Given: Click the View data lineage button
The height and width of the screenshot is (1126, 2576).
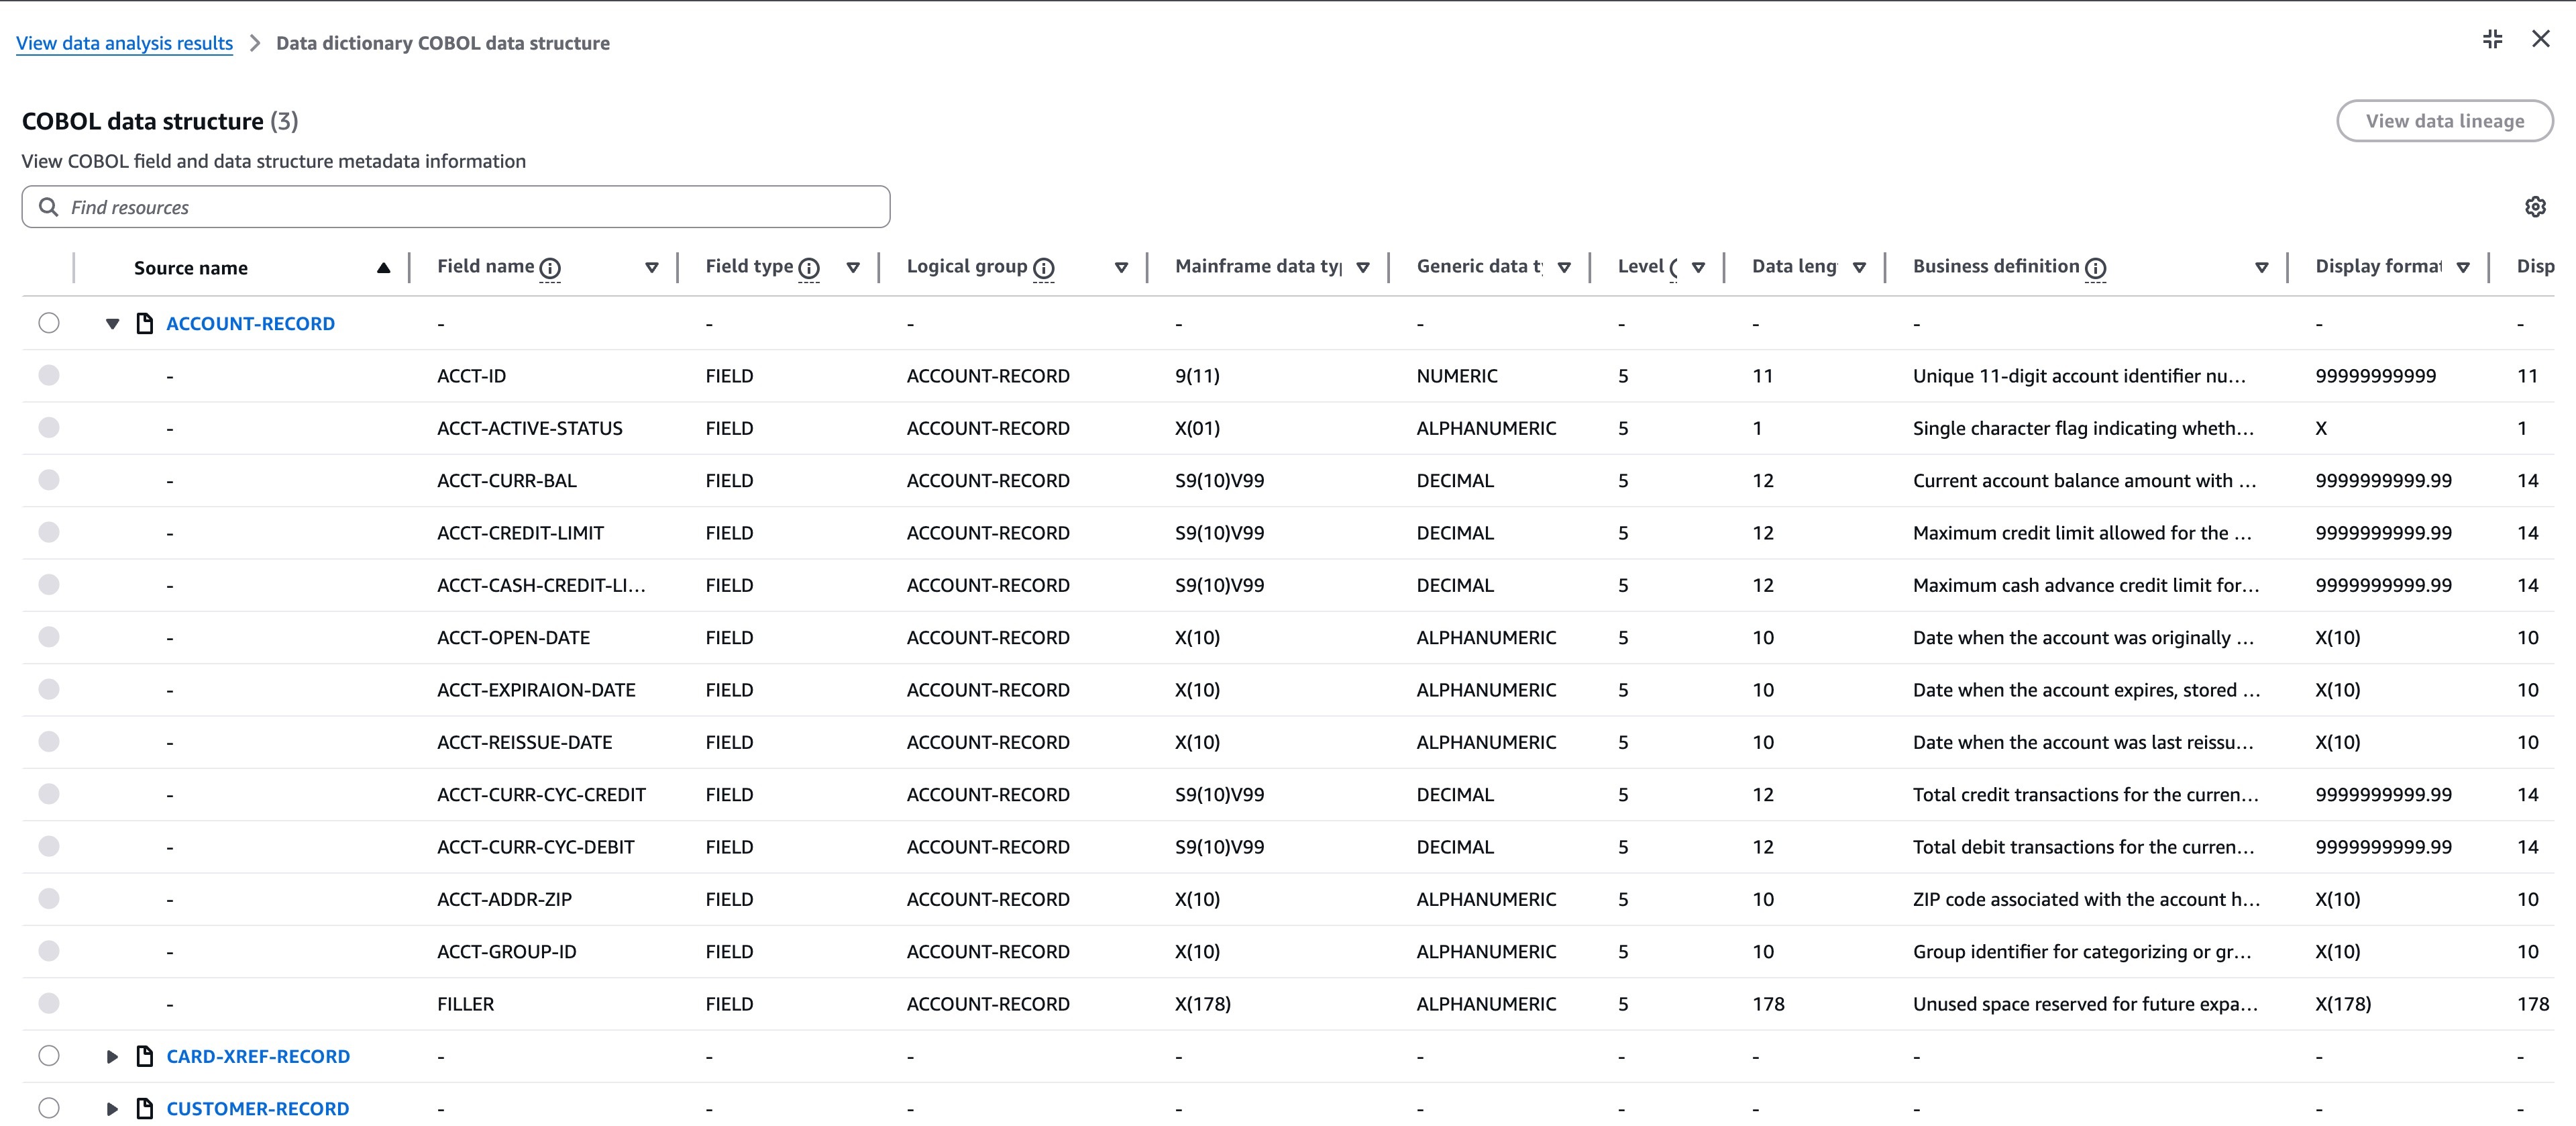Looking at the screenshot, I should pyautogui.click(x=2446, y=120).
